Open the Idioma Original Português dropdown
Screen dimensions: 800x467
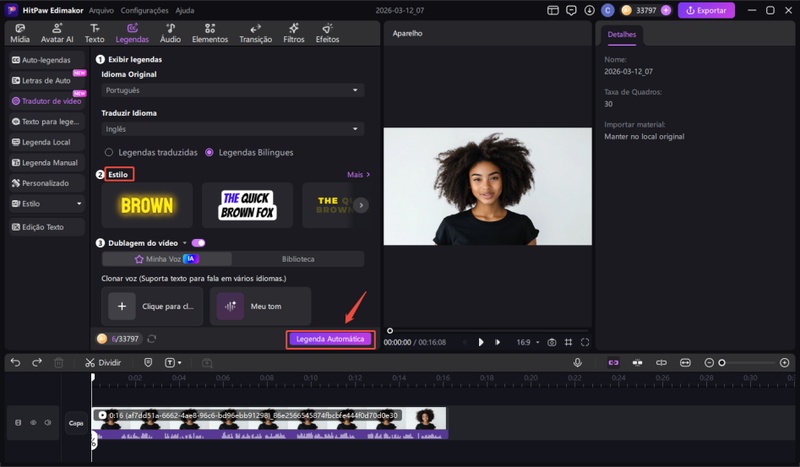[x=232, y=90]
